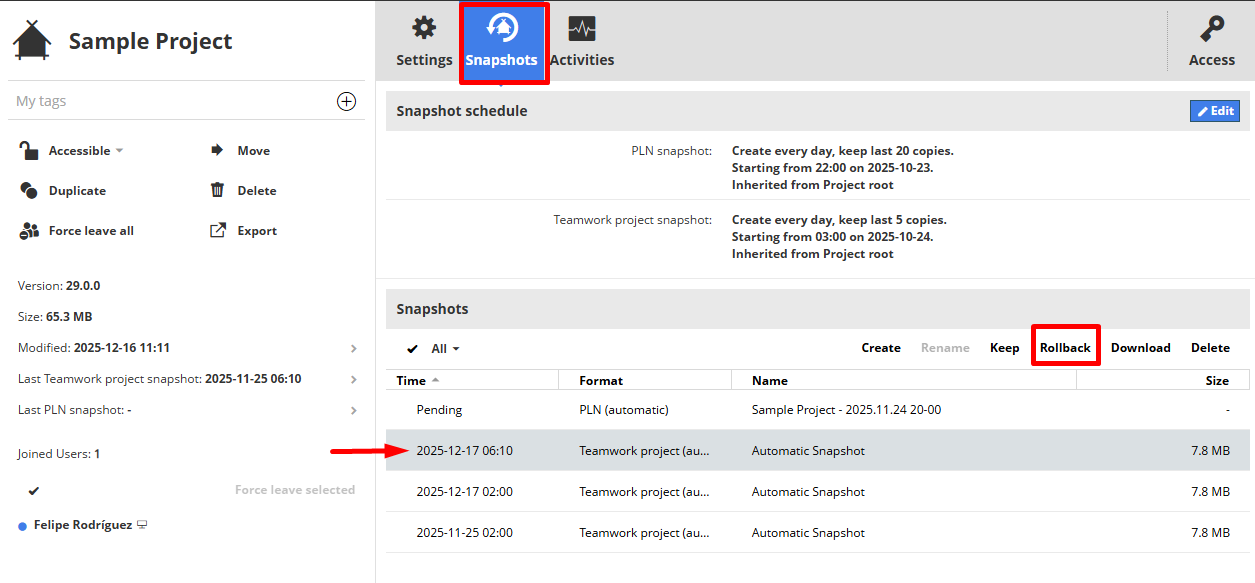
Task: Expand Last Teamwork project snapshot chevron
Action: 353,379
